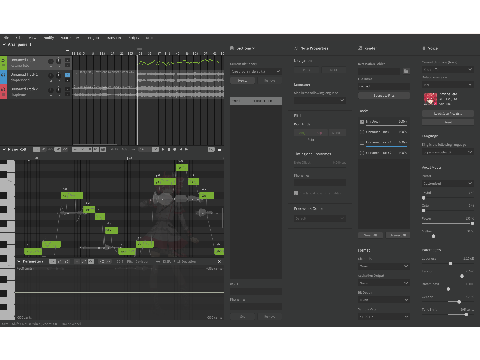Select the highlighted fourth Piano Roll tool
The width and height of the screenshot is (480, 360).
(x=58, y=150)
